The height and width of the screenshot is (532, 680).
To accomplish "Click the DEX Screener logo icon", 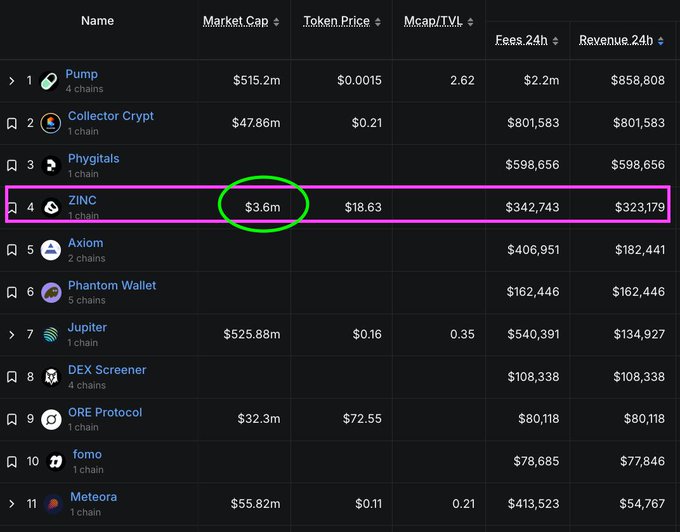I will click(51, 377).
